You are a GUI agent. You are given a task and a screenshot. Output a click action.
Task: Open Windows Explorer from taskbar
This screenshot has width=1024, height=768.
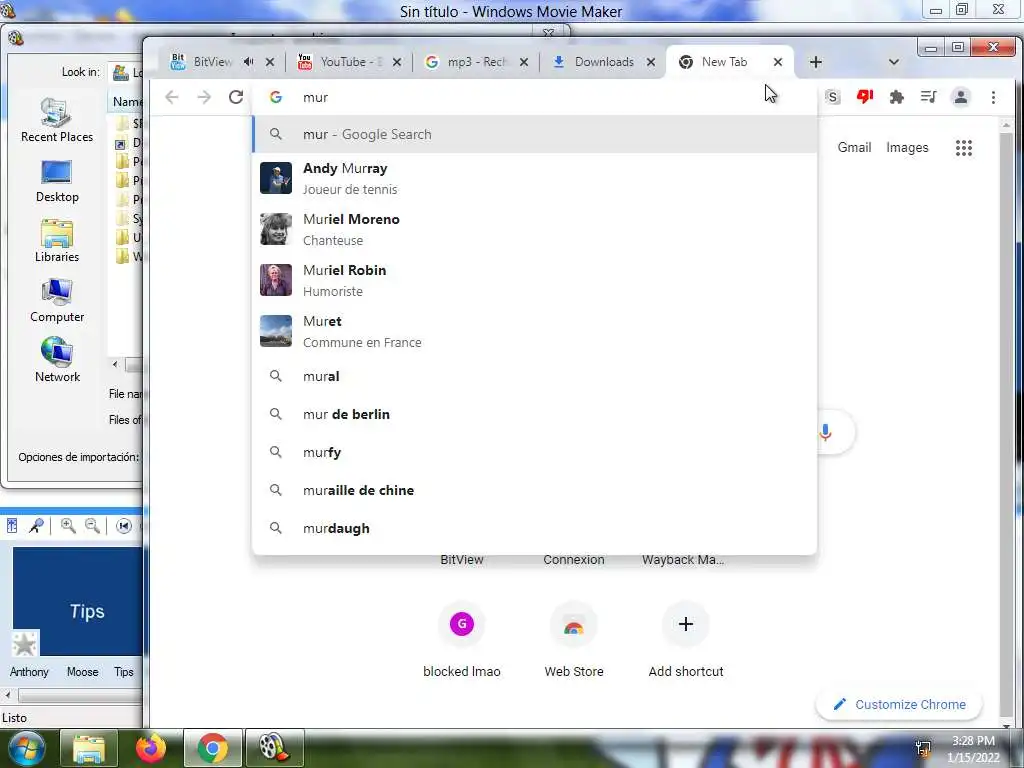tap(89, 748)
